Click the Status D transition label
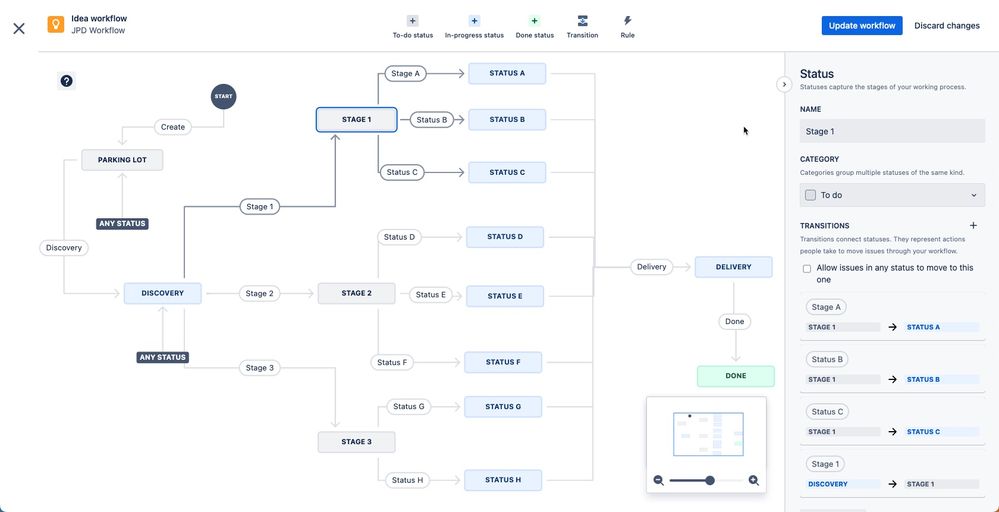The height and width of the screenshot is (512, 999). [399, 237]
